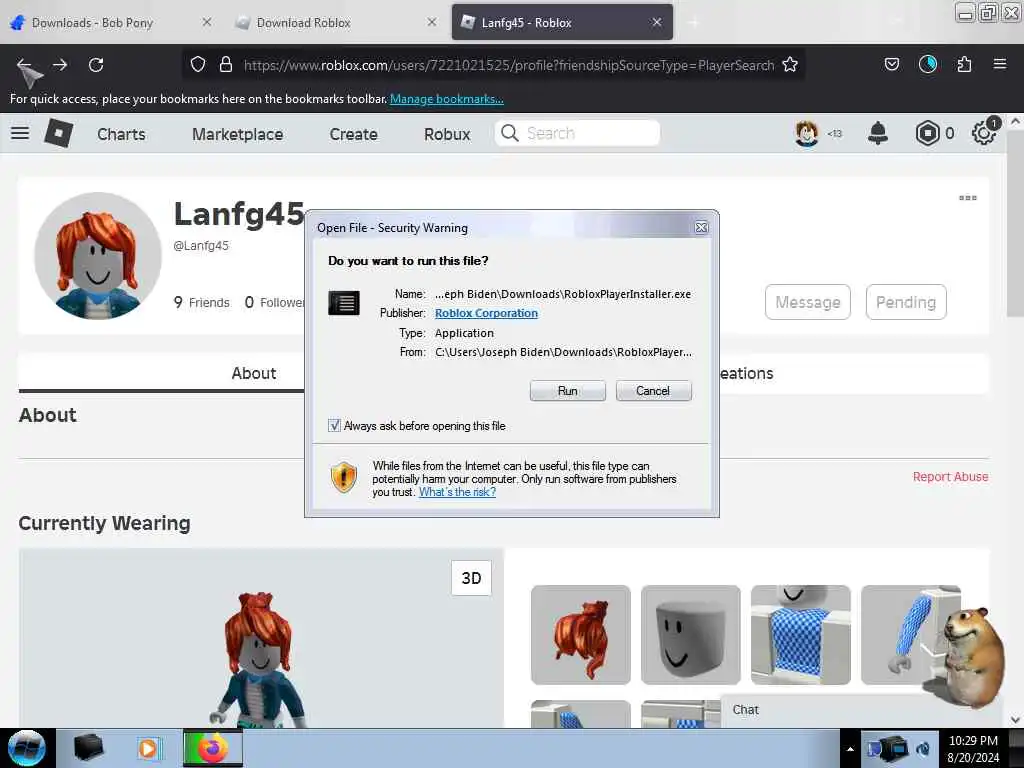Reload the Roblox profile page

[x=96, y=65]
